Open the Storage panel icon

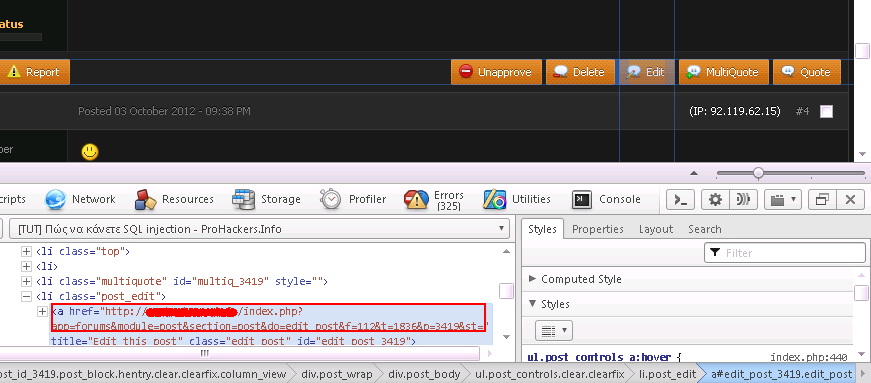click(x=243, y=199)
